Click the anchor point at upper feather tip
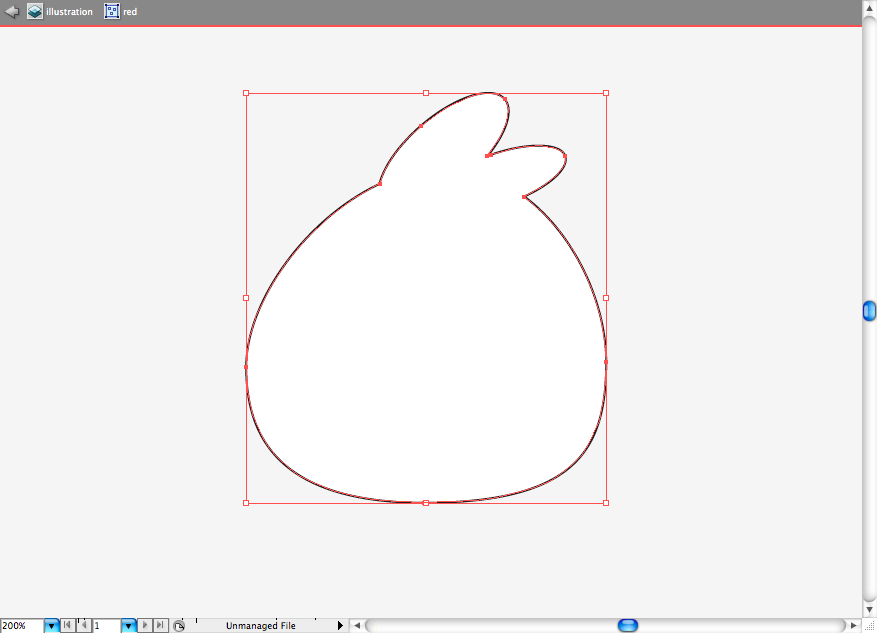Viewport: 877px width, 633px height. click(x=506, y=100)
